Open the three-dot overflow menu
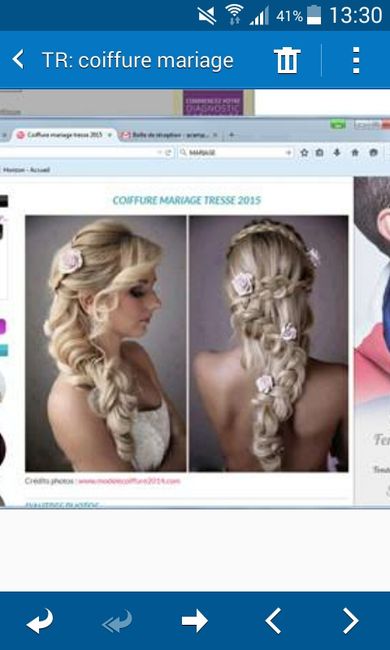 [356, 60]
